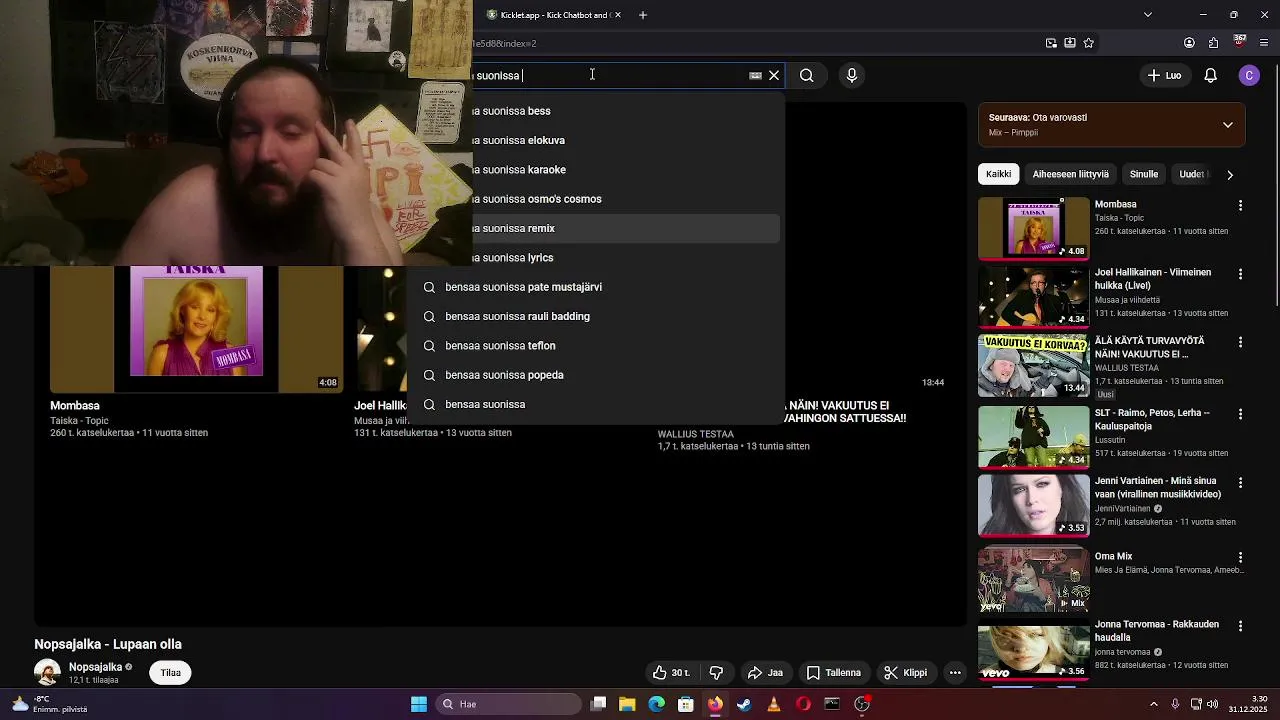The height and width of the screenshot is (720, 1280).
Task: Open options menu for Oma Mix
Action: click(1240, 557)
